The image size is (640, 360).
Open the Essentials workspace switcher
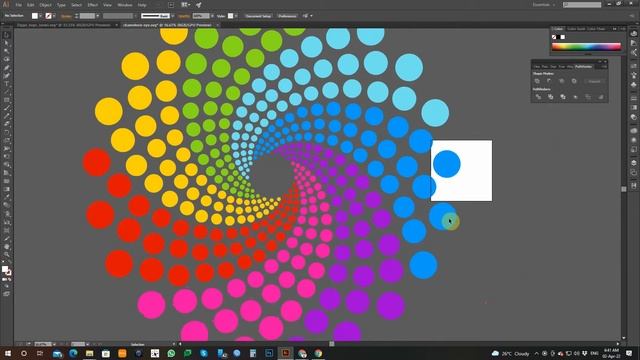tap(544, 5)
